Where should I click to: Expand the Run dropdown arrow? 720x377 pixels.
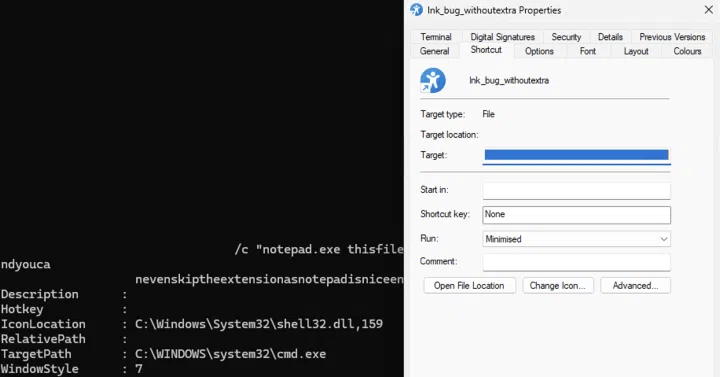pyautogui.click(x=664, y=239)
